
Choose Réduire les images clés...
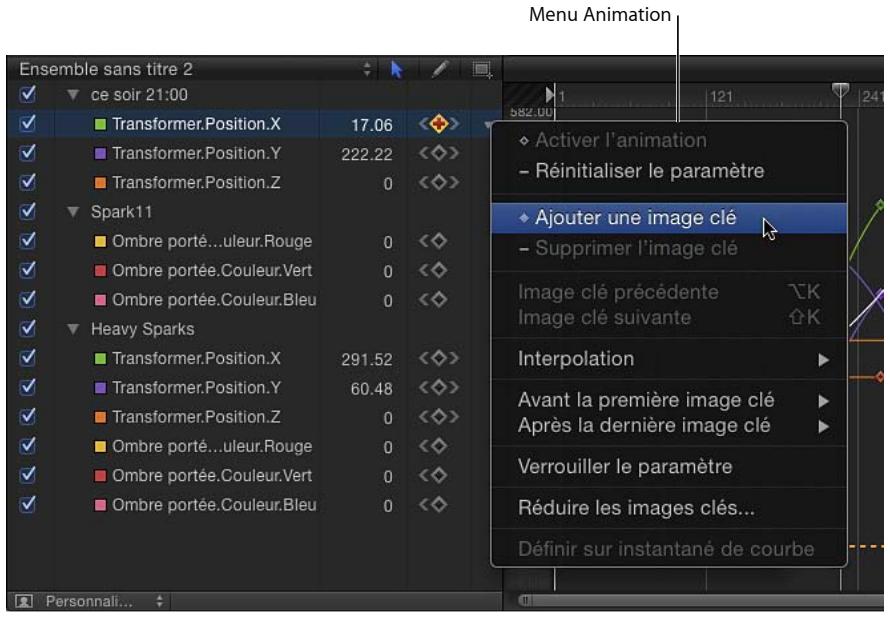tap(669, 508)
